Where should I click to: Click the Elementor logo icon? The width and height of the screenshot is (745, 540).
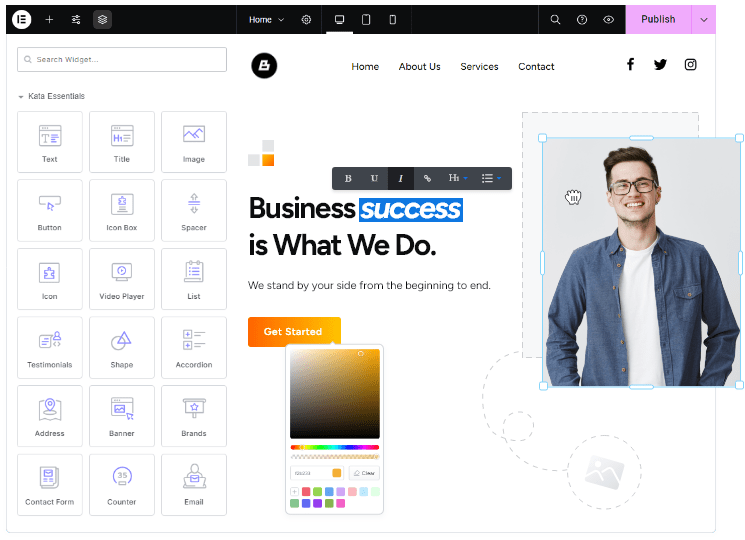21,19
